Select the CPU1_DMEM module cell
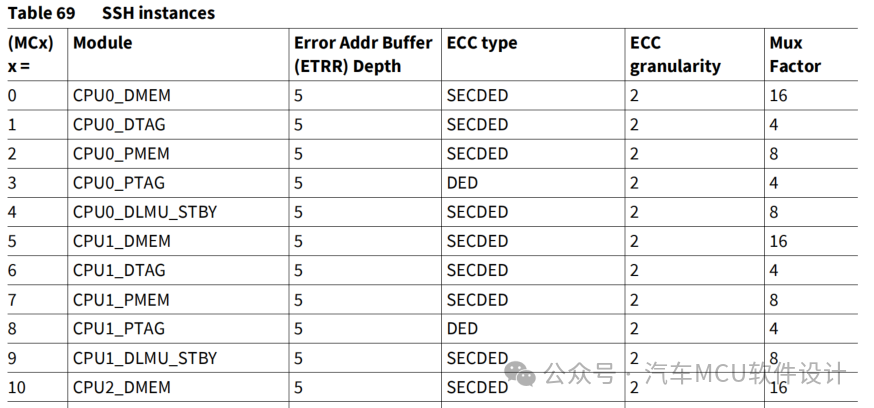 coord(122,241)
